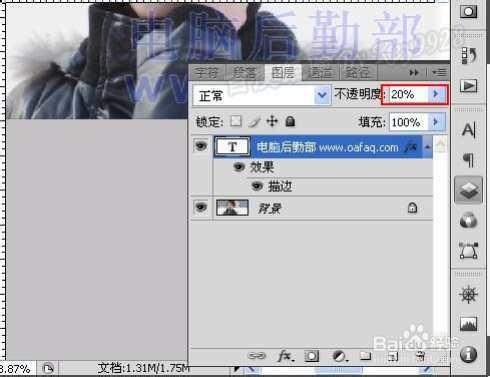The width and height of the screenshot is (490, 377).
Task: Click the status bar info arrow
Action: pos(237,368)
